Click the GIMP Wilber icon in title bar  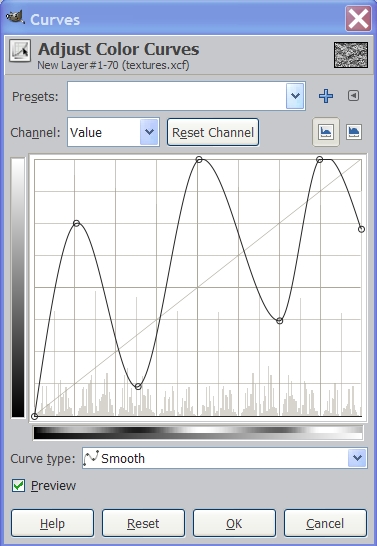click(16, 17)
